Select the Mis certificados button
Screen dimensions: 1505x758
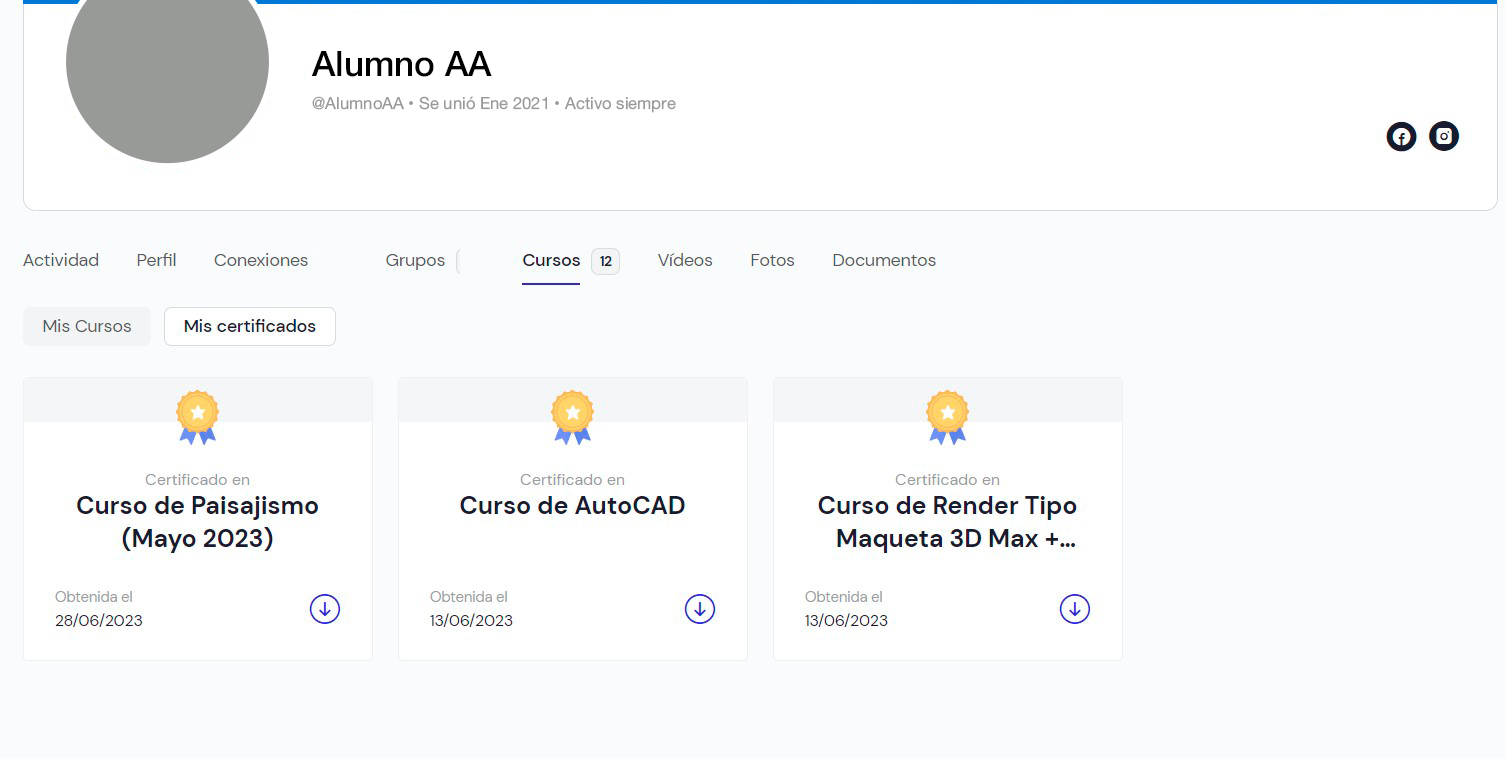(250, 326)
